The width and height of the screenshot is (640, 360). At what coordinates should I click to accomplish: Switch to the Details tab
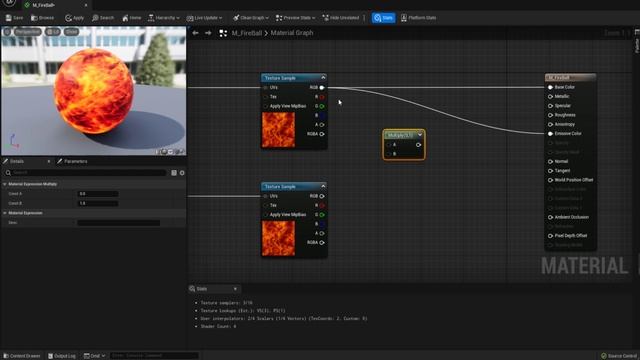tap(16, 162)
